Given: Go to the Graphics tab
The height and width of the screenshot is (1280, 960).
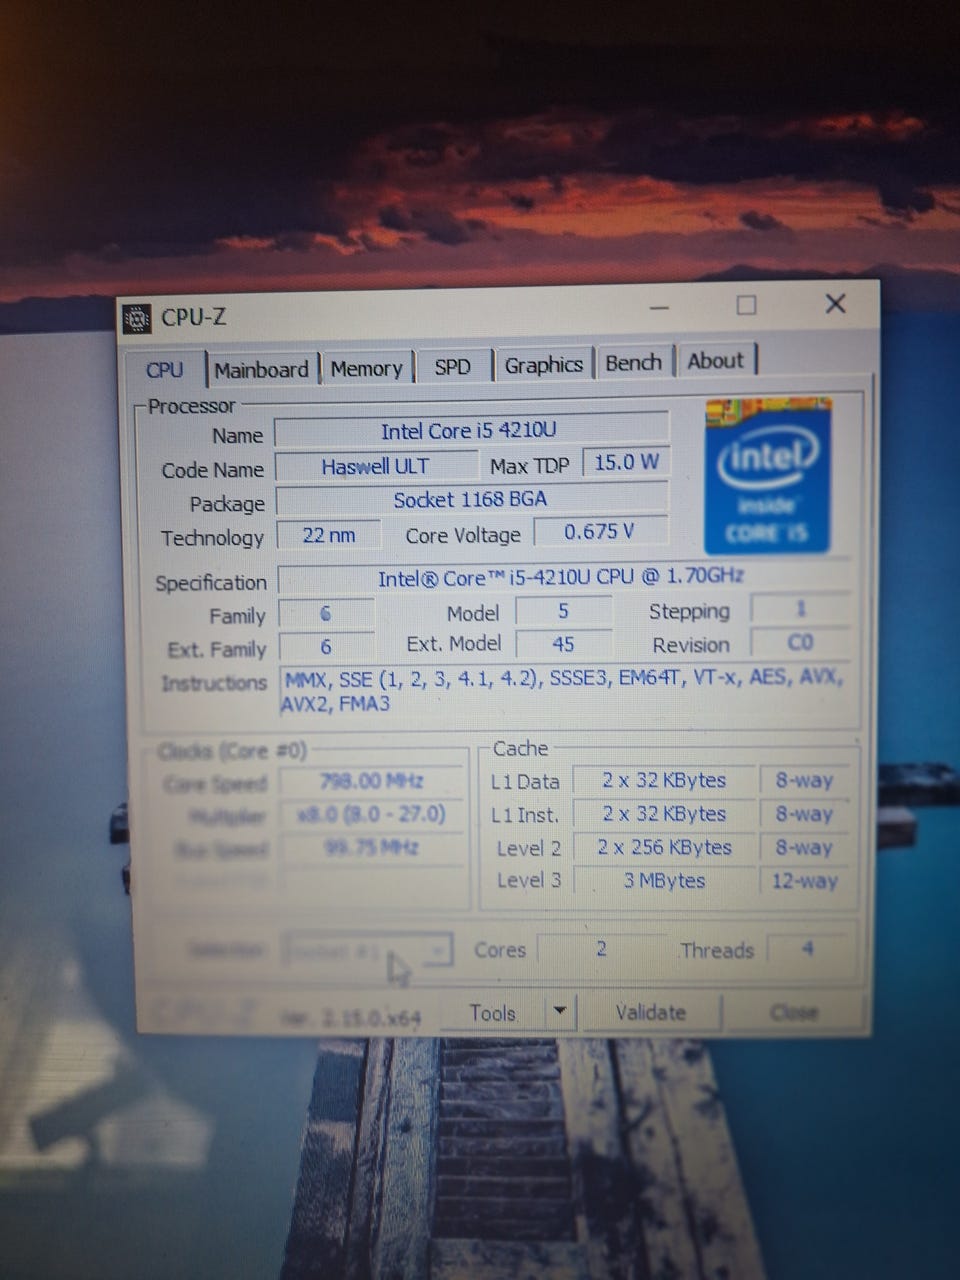Looking at the screenshot, I should point(543,365).
